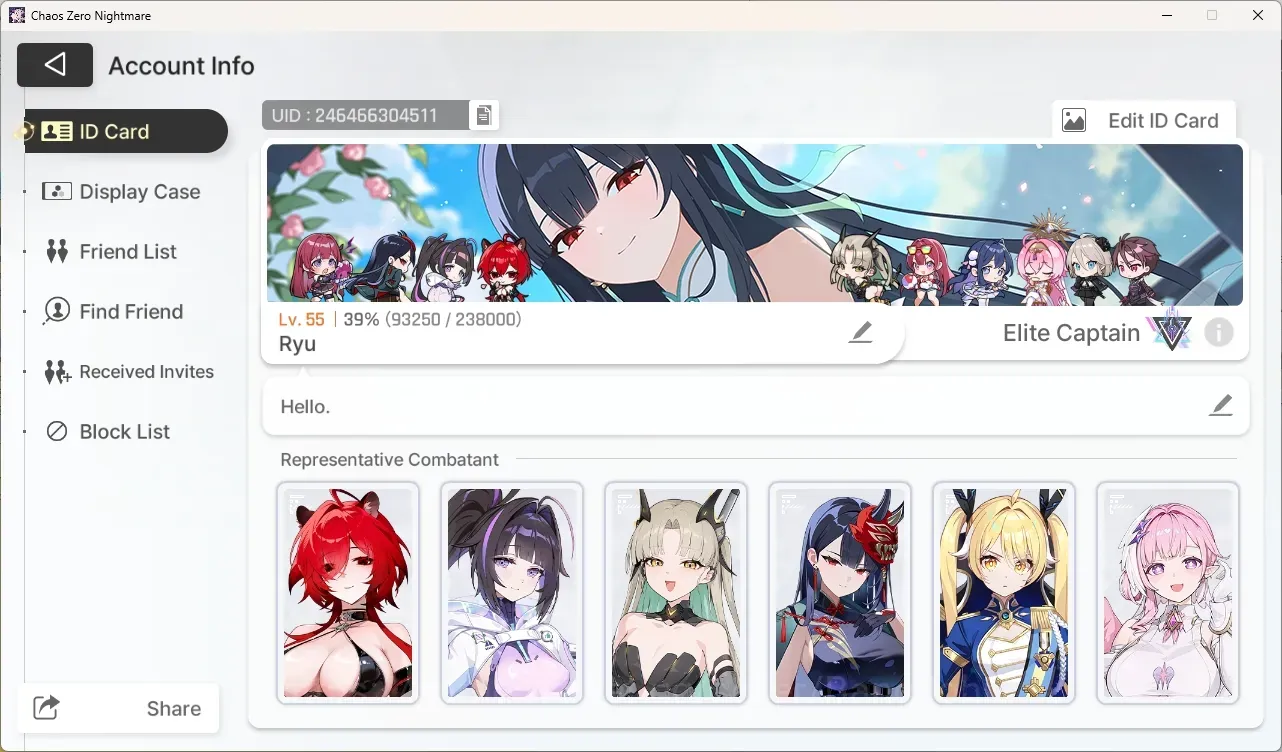Click the back arrow button
The width and height of the screenshot is (1282, 752).
55,65
